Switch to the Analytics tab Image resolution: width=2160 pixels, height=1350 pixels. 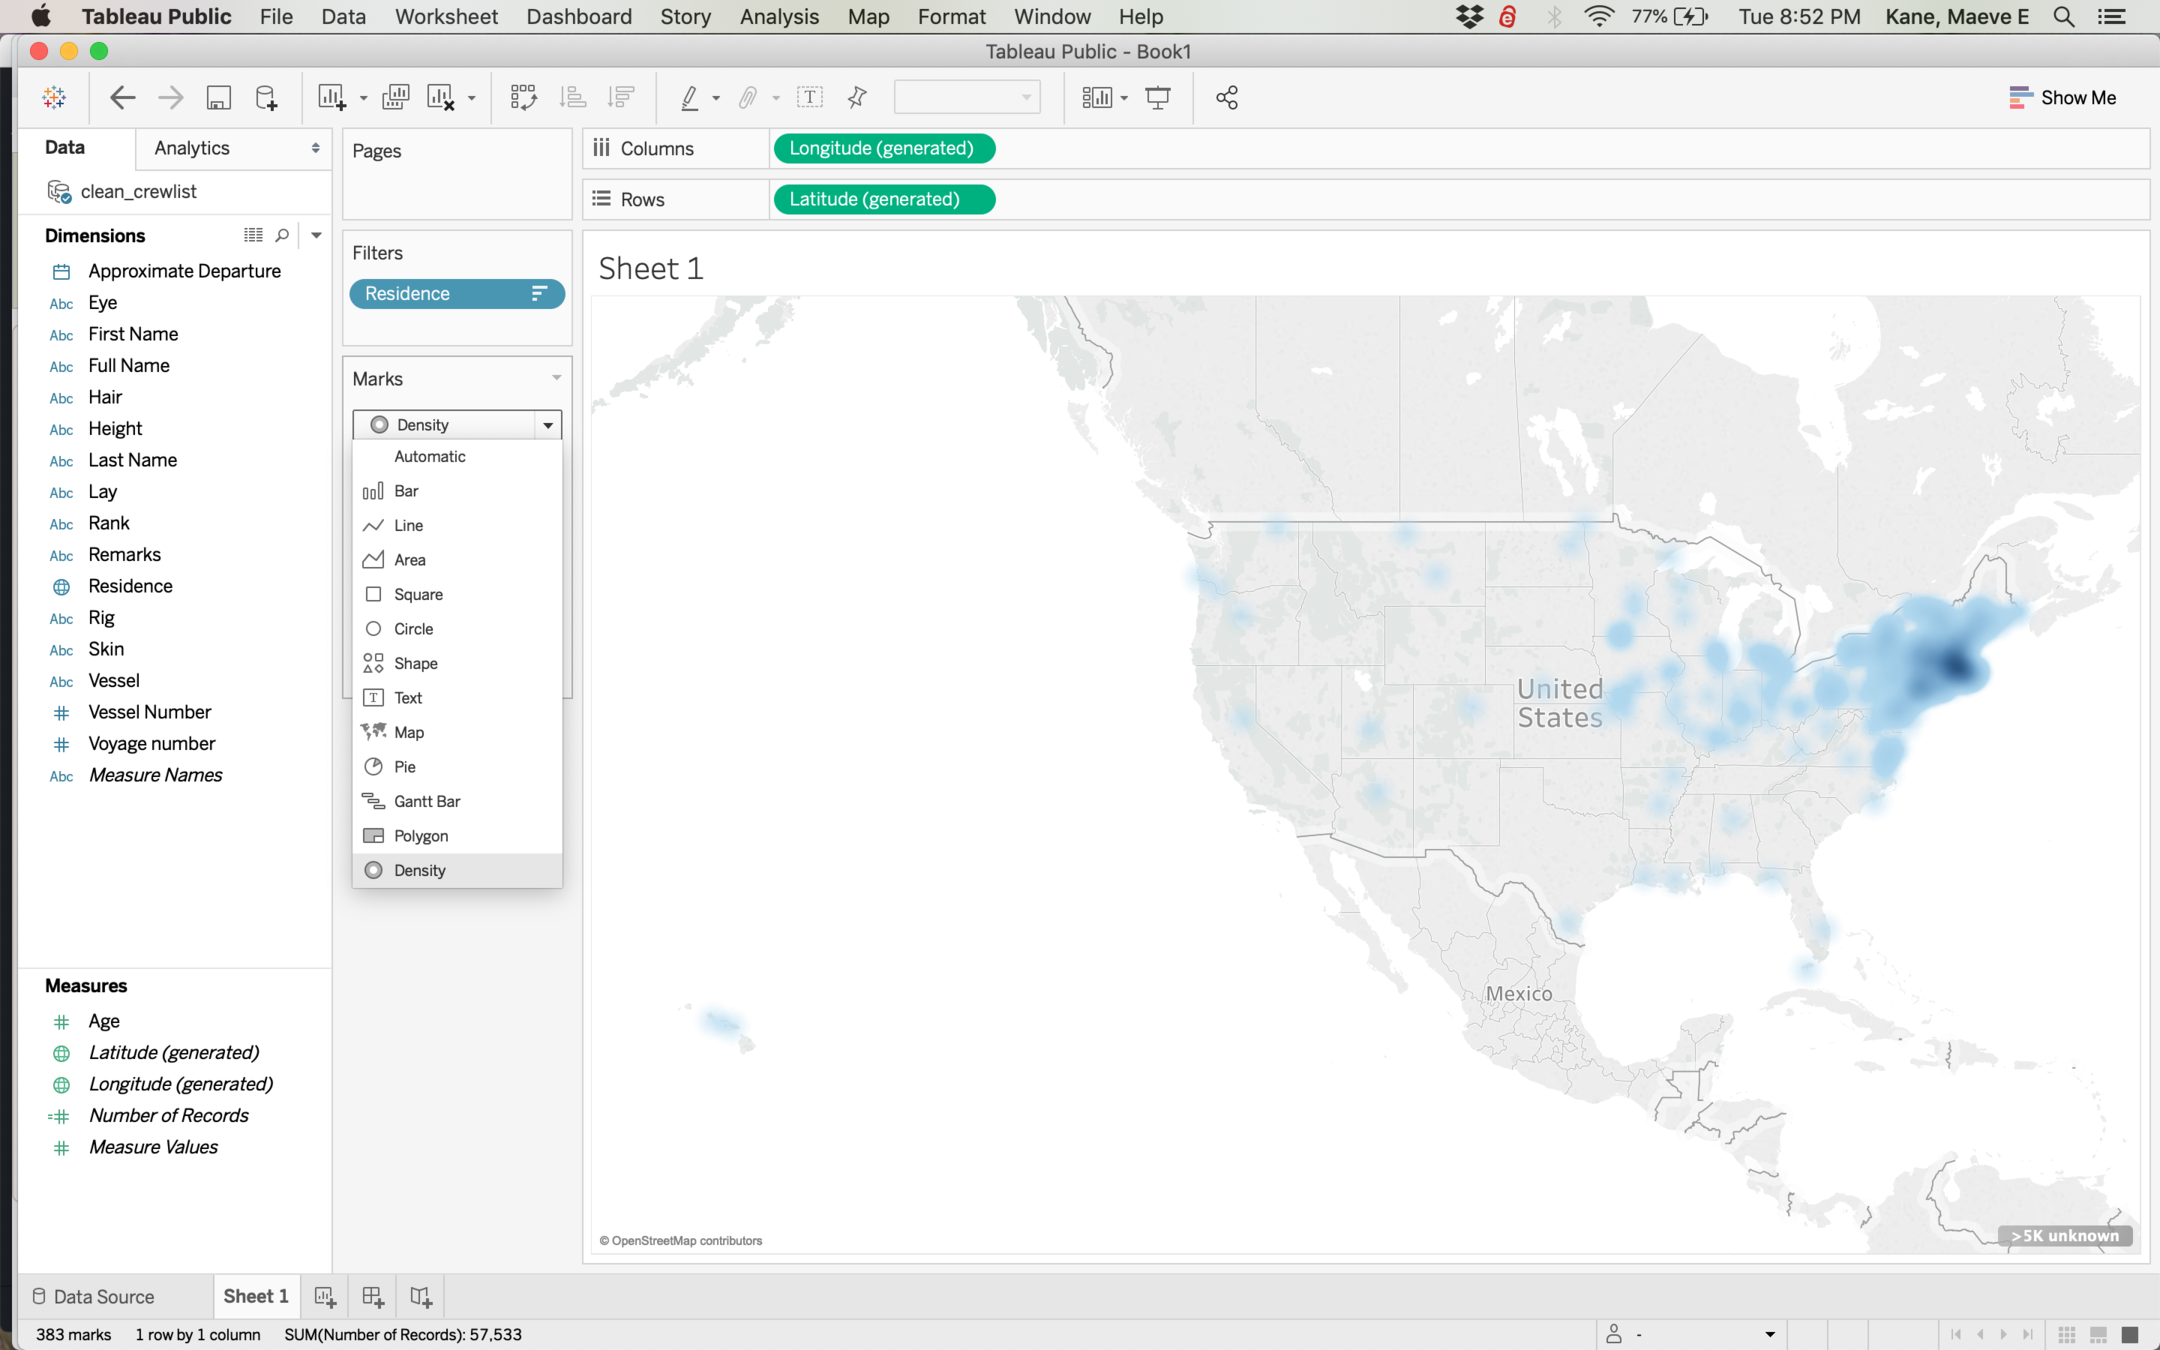pos(192,148)
